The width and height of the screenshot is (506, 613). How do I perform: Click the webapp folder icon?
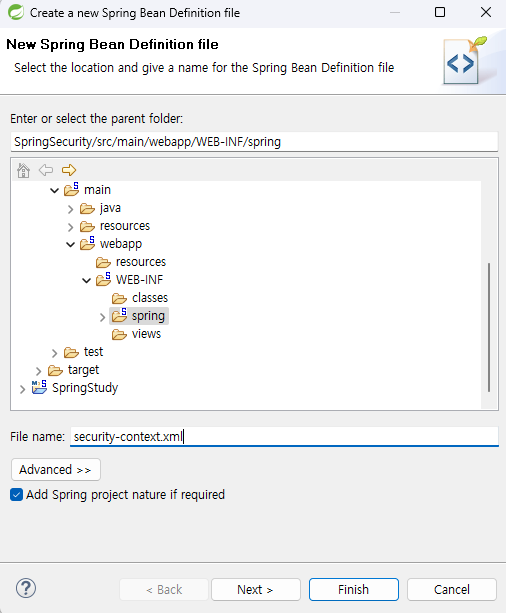88,243
